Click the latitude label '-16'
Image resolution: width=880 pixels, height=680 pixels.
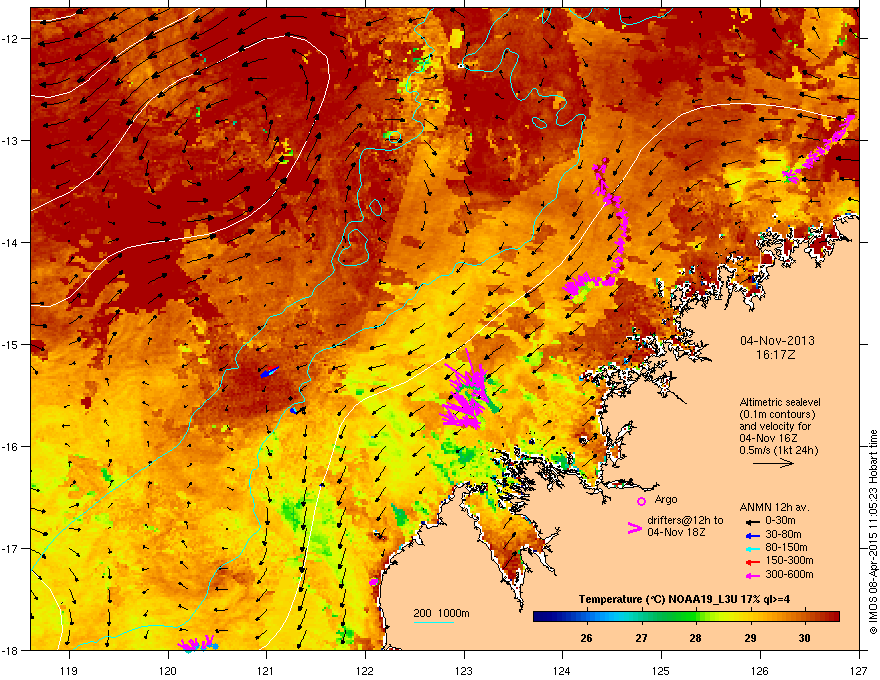[x=11, y=447]
